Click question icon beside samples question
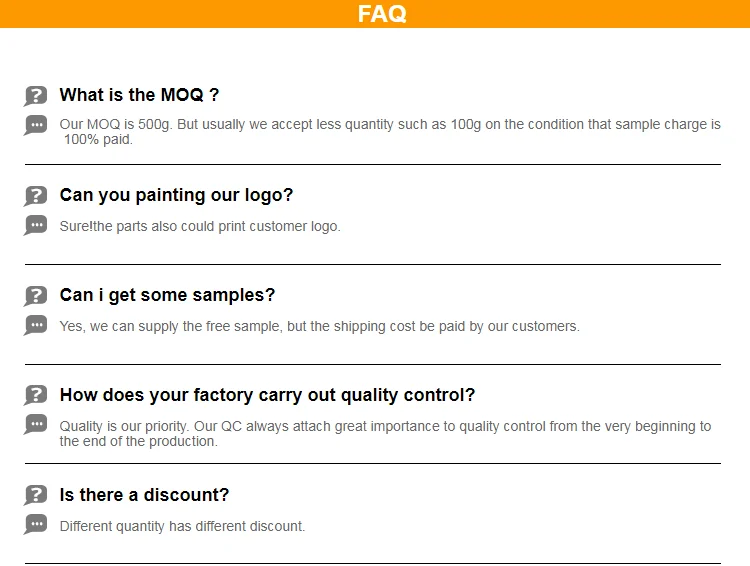This screenshot has width=750, height=566. coord(36,296)
